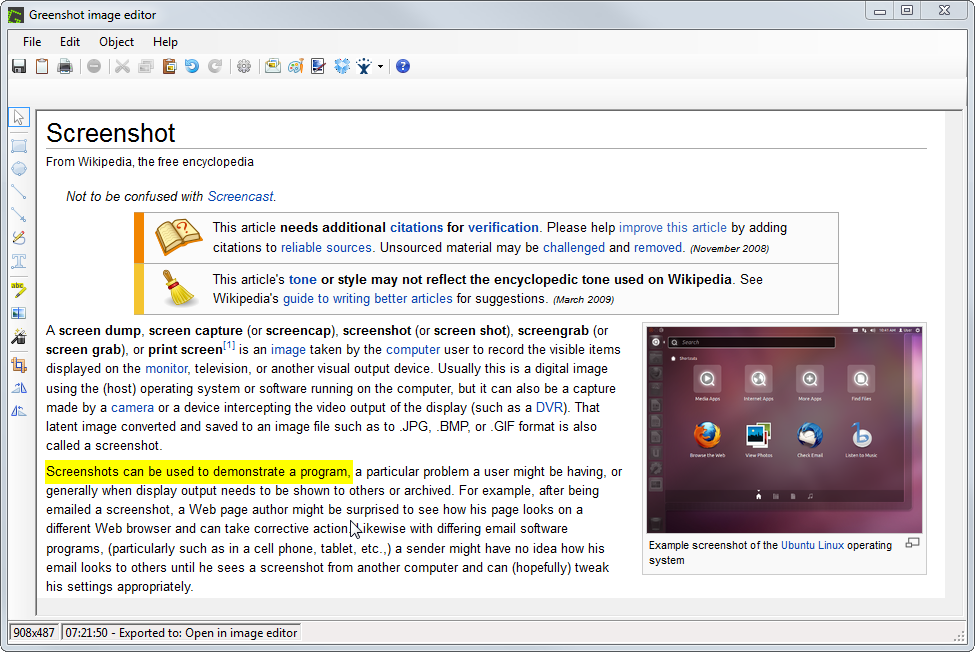This screenshot has height=652, width=975.
Task: Save the screenshot
Action: click(18, 65)
